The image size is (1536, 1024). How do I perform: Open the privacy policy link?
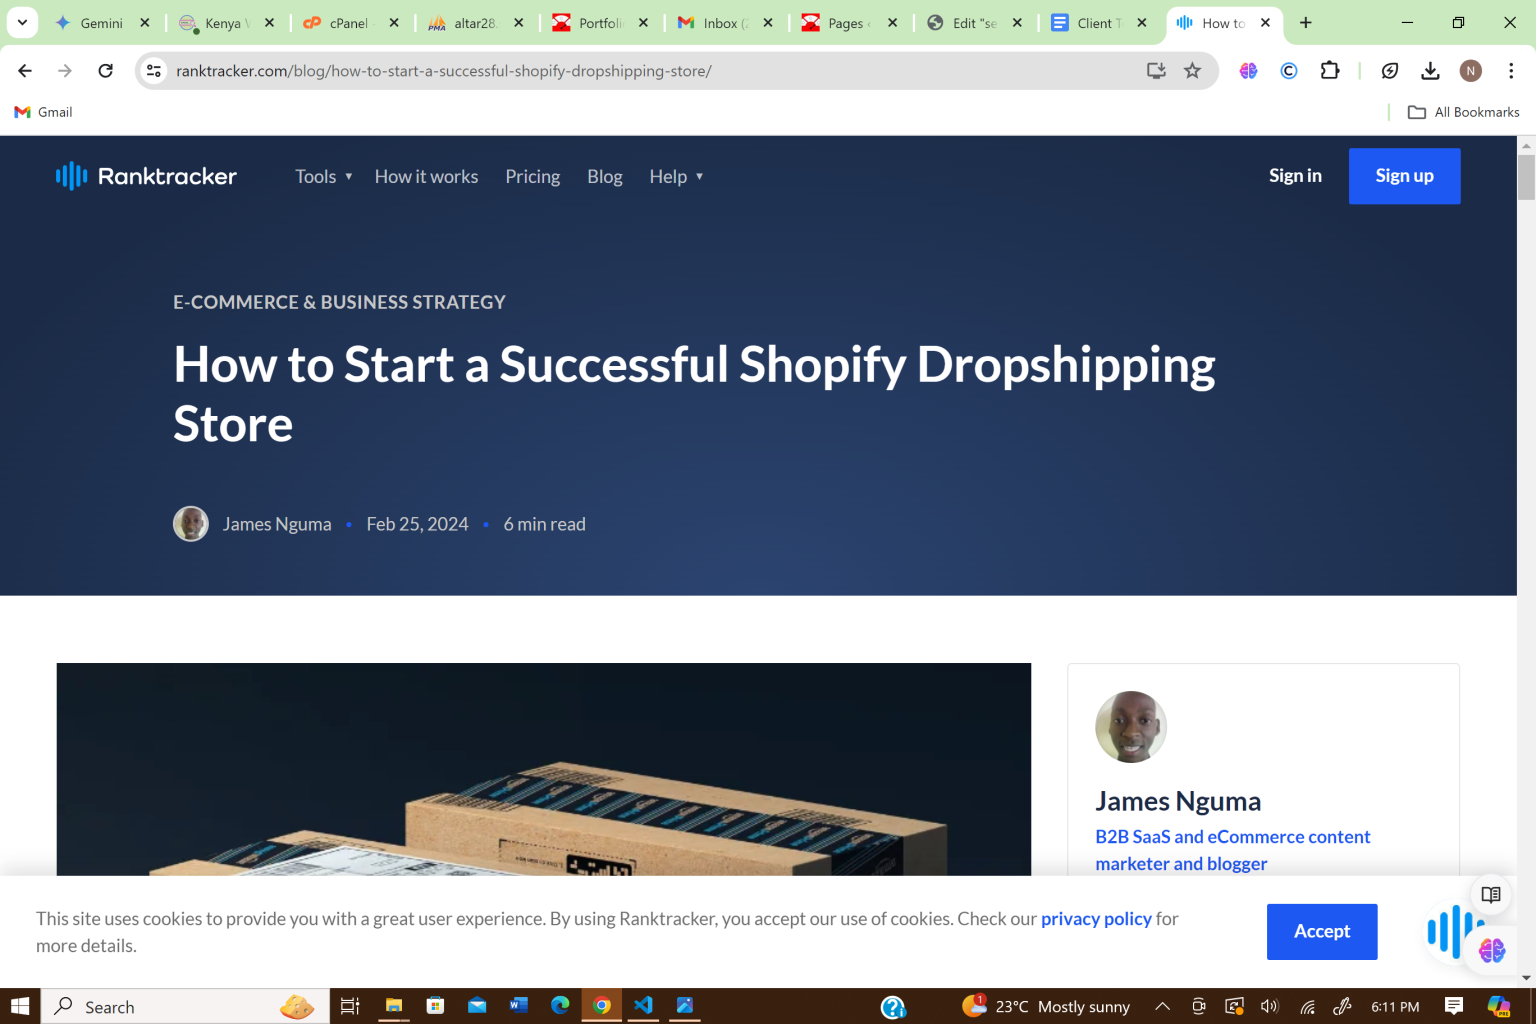point(1096,918)
